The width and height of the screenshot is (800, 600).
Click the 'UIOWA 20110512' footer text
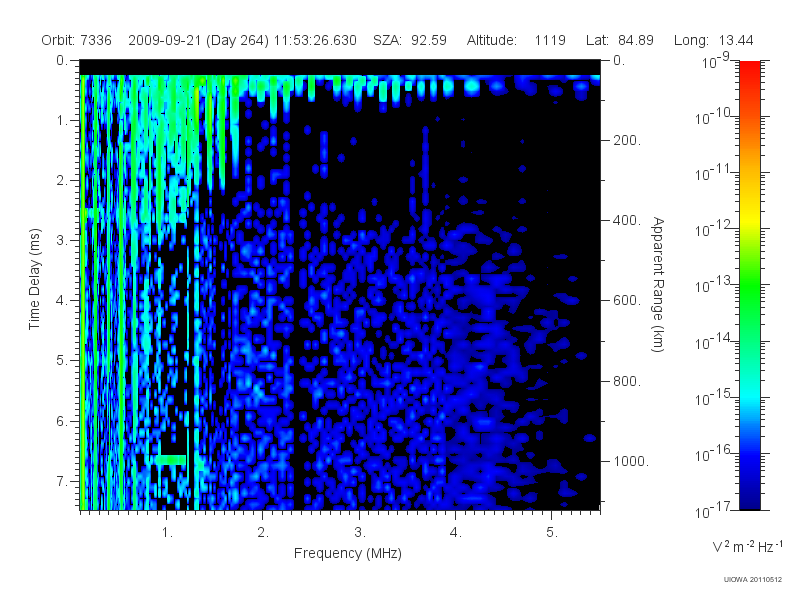[x=753, y=579]
